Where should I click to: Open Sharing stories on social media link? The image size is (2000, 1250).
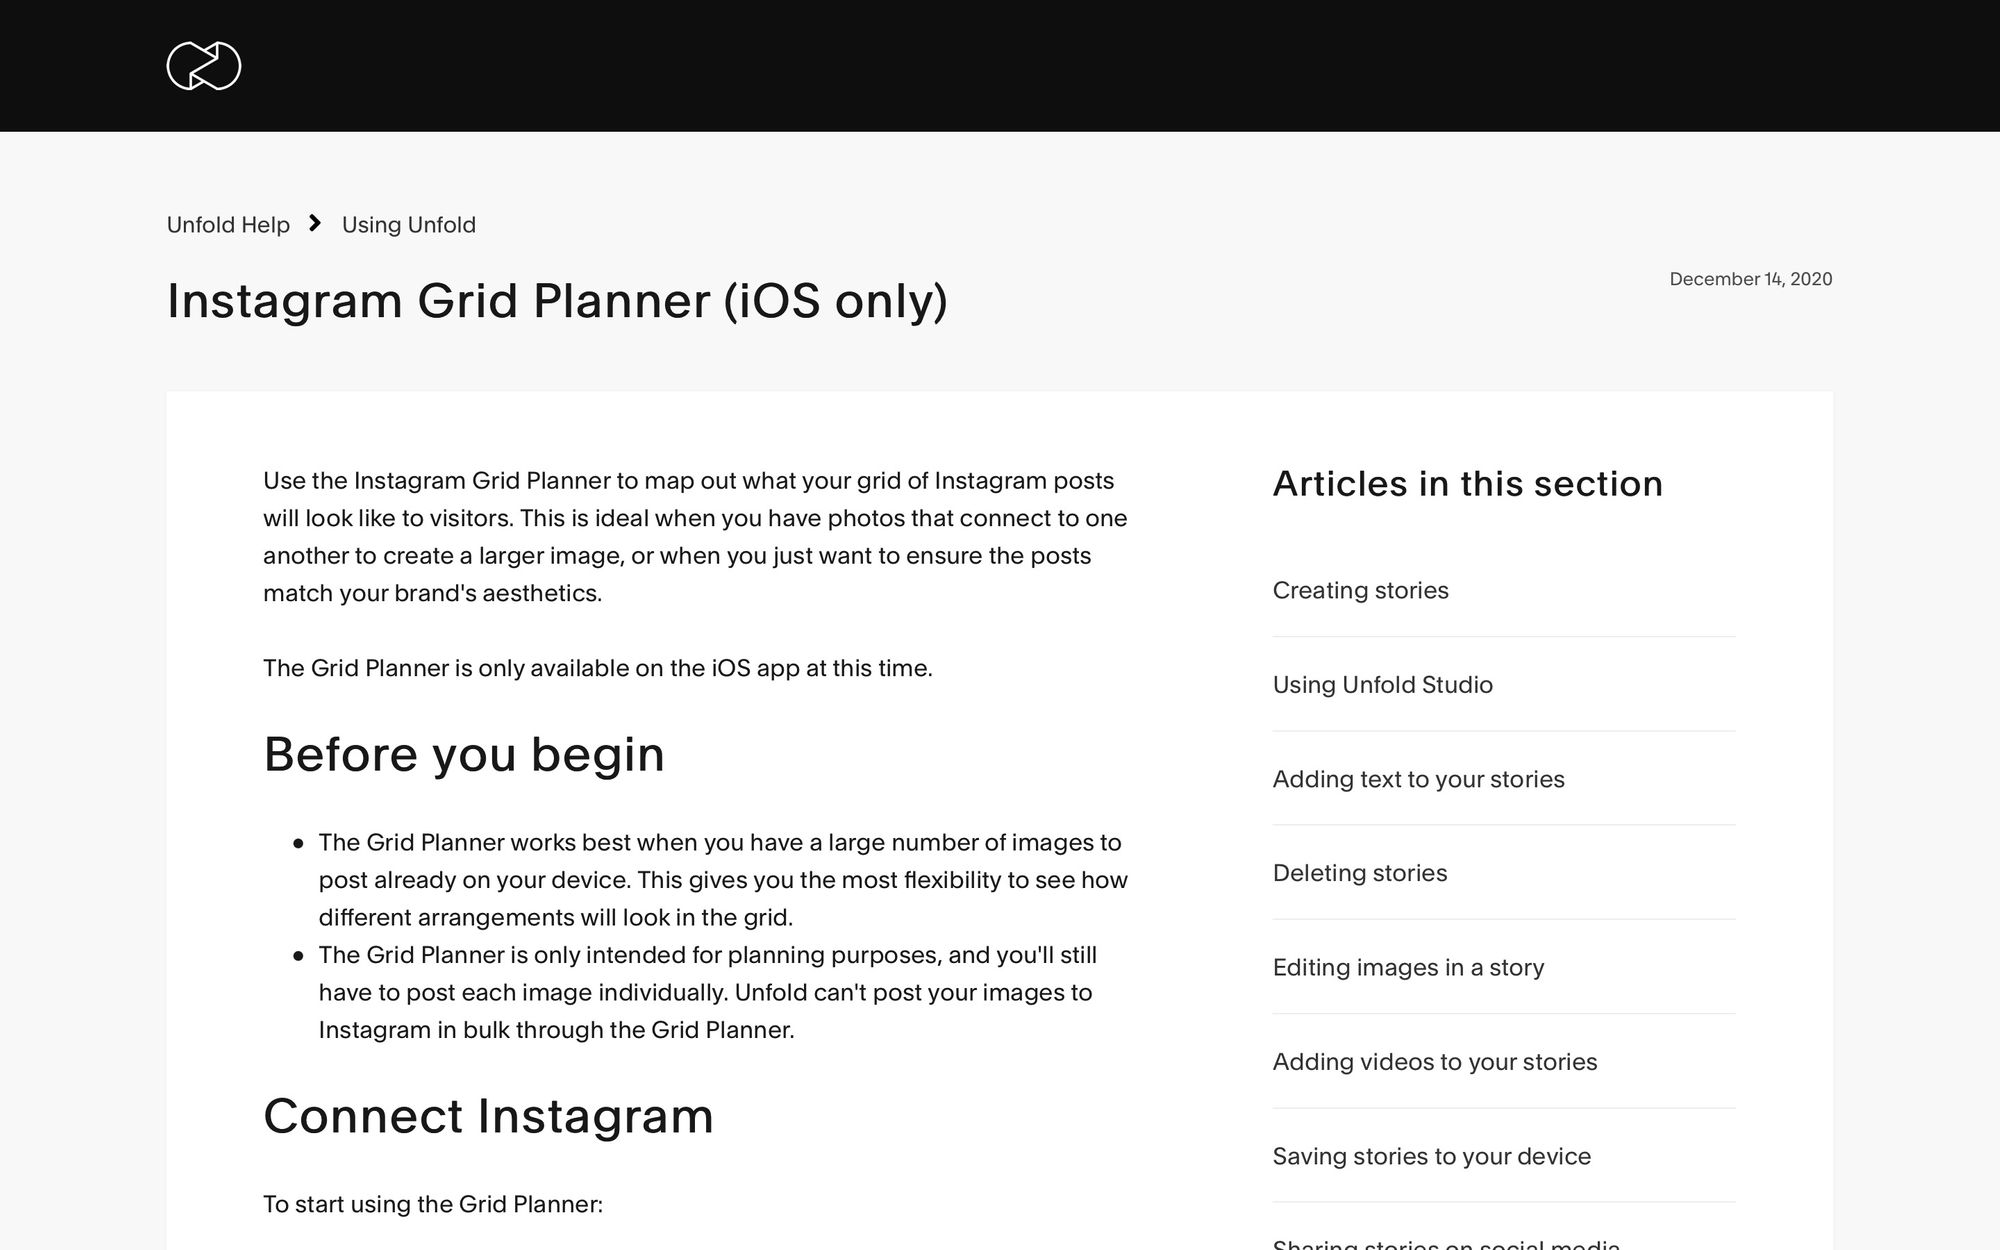1445,1243
